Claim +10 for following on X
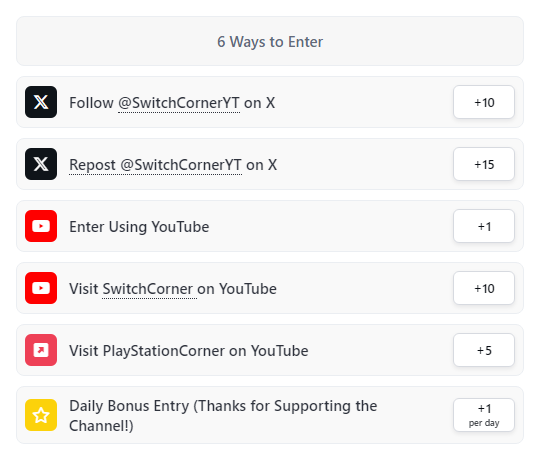Image resolution: width=540 pixels, height=454 pixels. (484, 102)
